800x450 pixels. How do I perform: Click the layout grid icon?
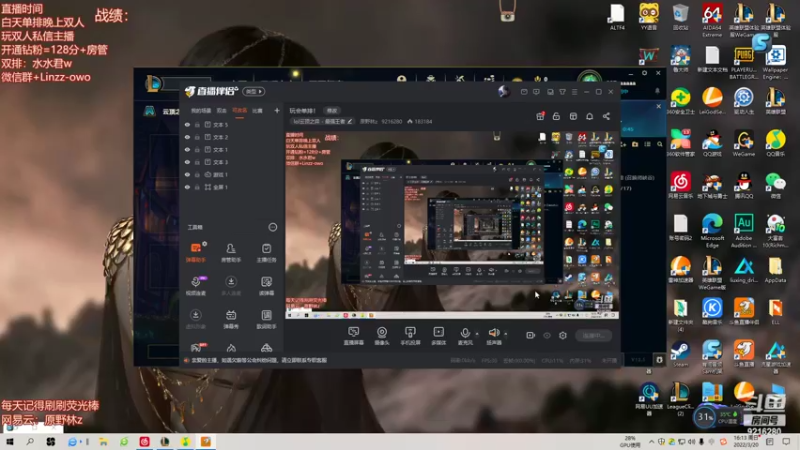(573, 116)
